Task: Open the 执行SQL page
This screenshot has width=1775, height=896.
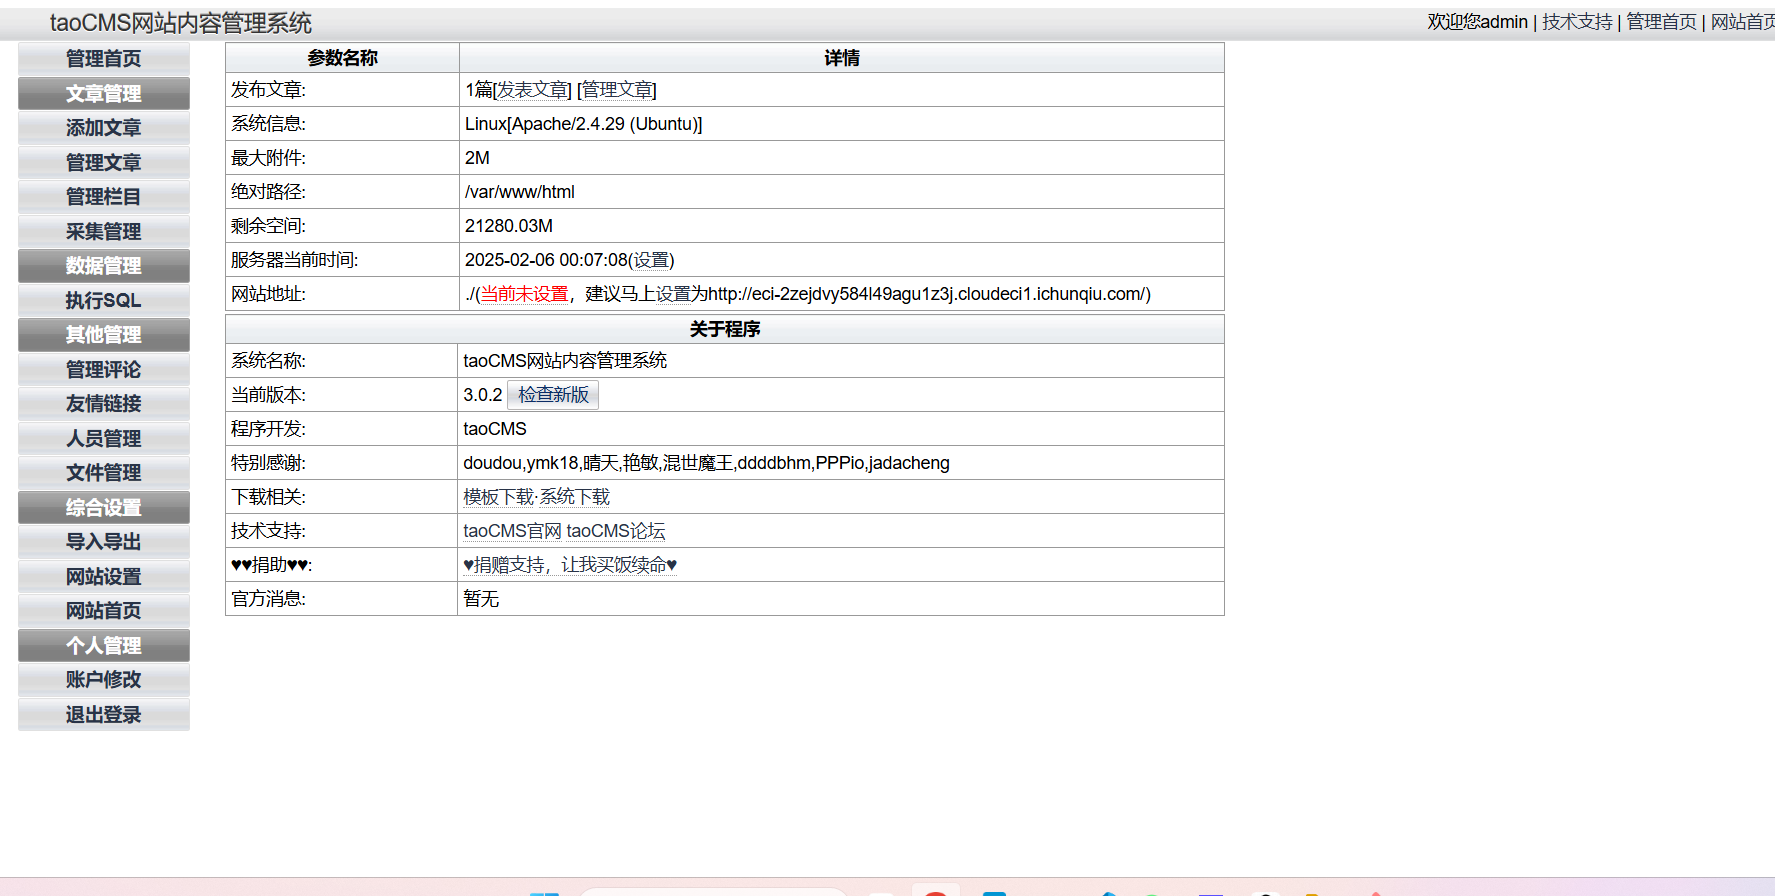Action: click(103, 301)
